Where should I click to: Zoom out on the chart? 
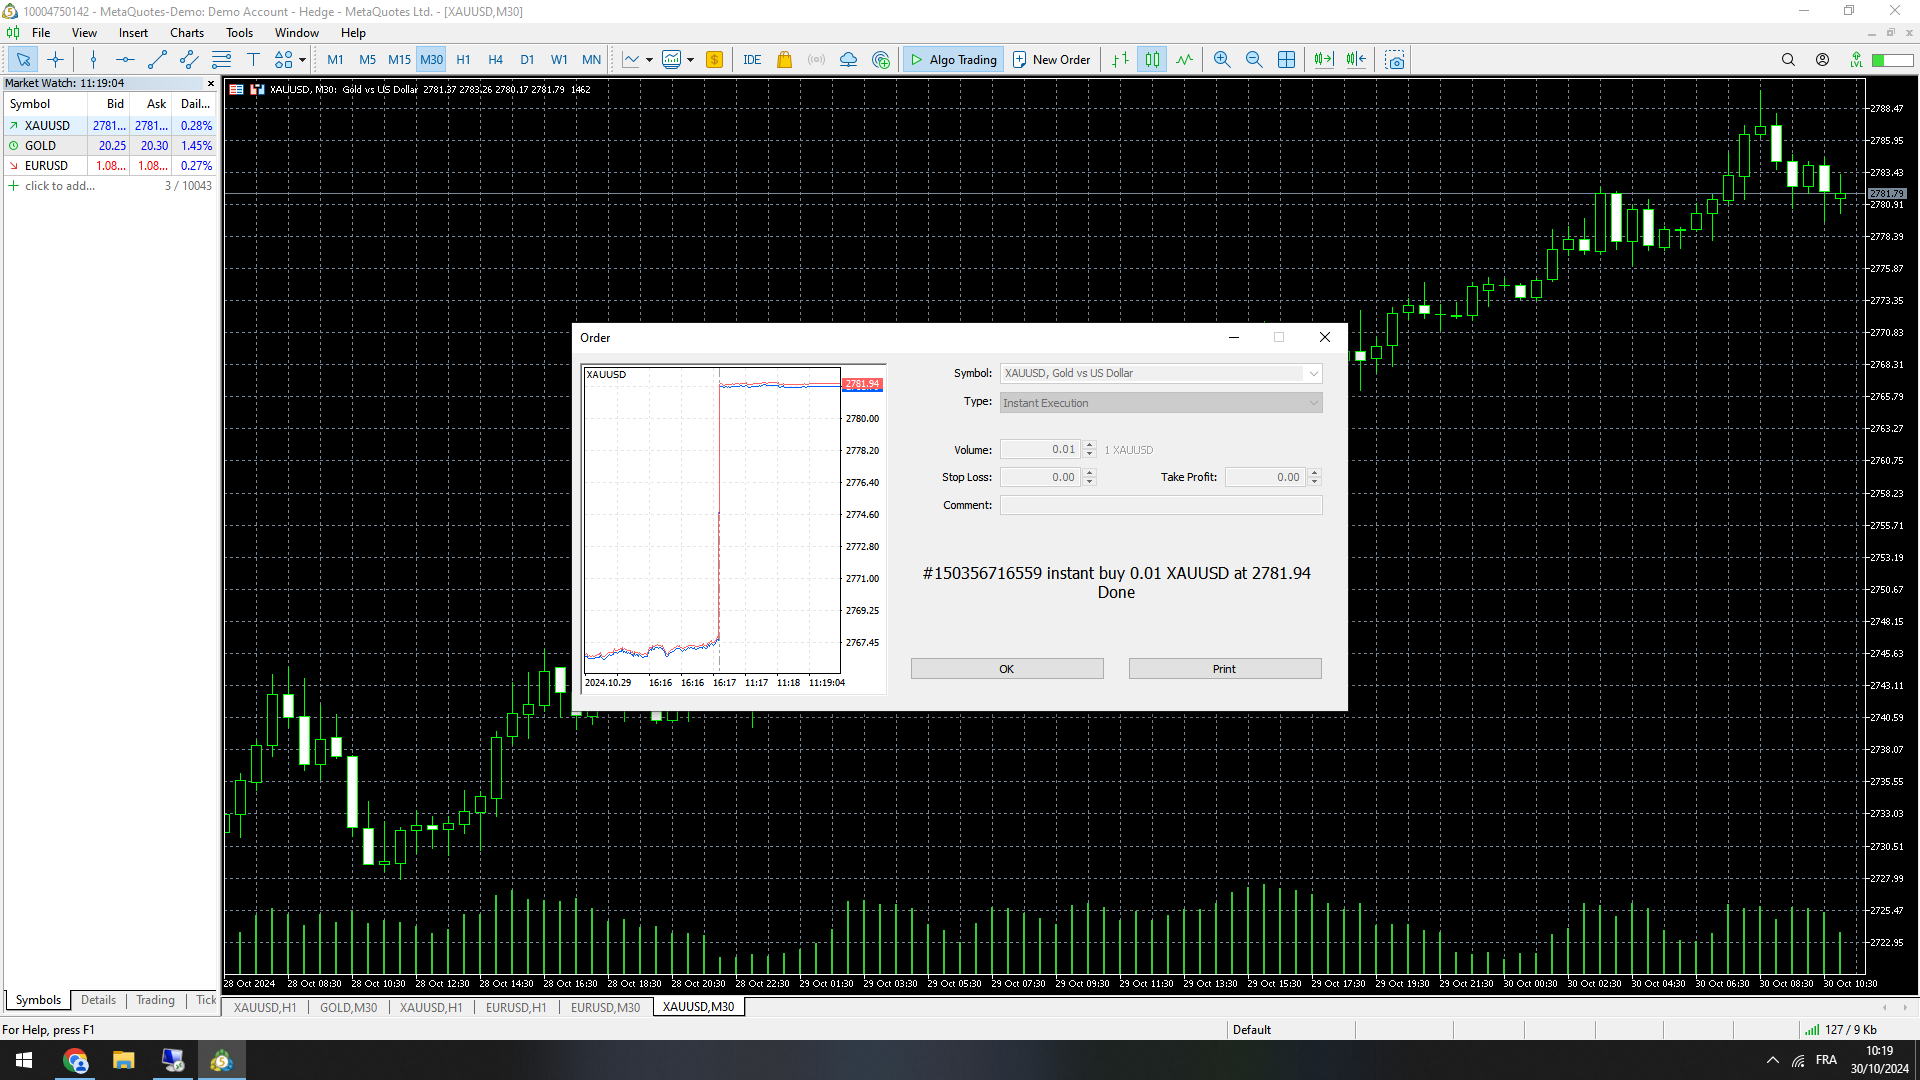[1254, 60]
